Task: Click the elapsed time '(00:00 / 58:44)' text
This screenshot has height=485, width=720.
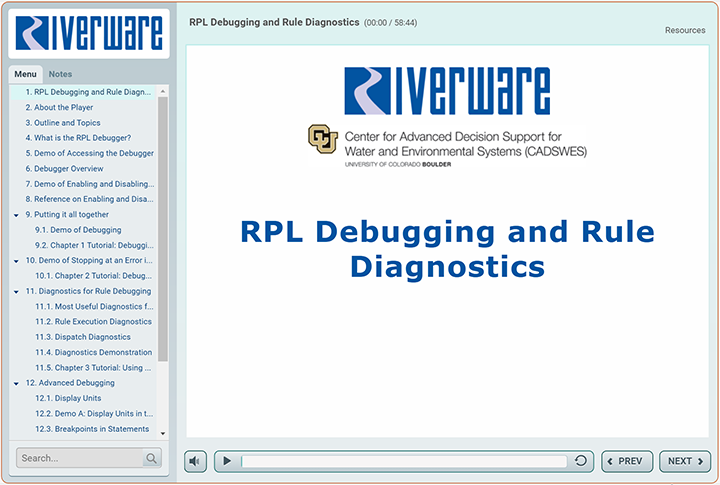Action: click(x=390, y=23)
